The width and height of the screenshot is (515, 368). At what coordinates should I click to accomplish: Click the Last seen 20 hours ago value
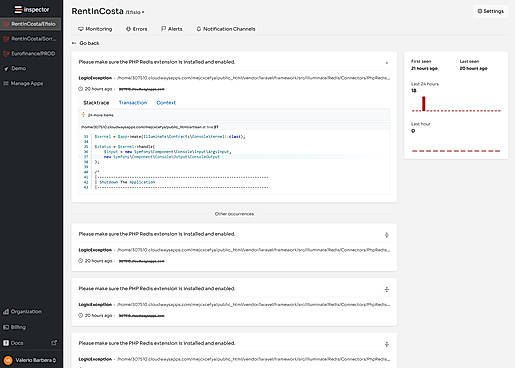click(x=473, y=68)
